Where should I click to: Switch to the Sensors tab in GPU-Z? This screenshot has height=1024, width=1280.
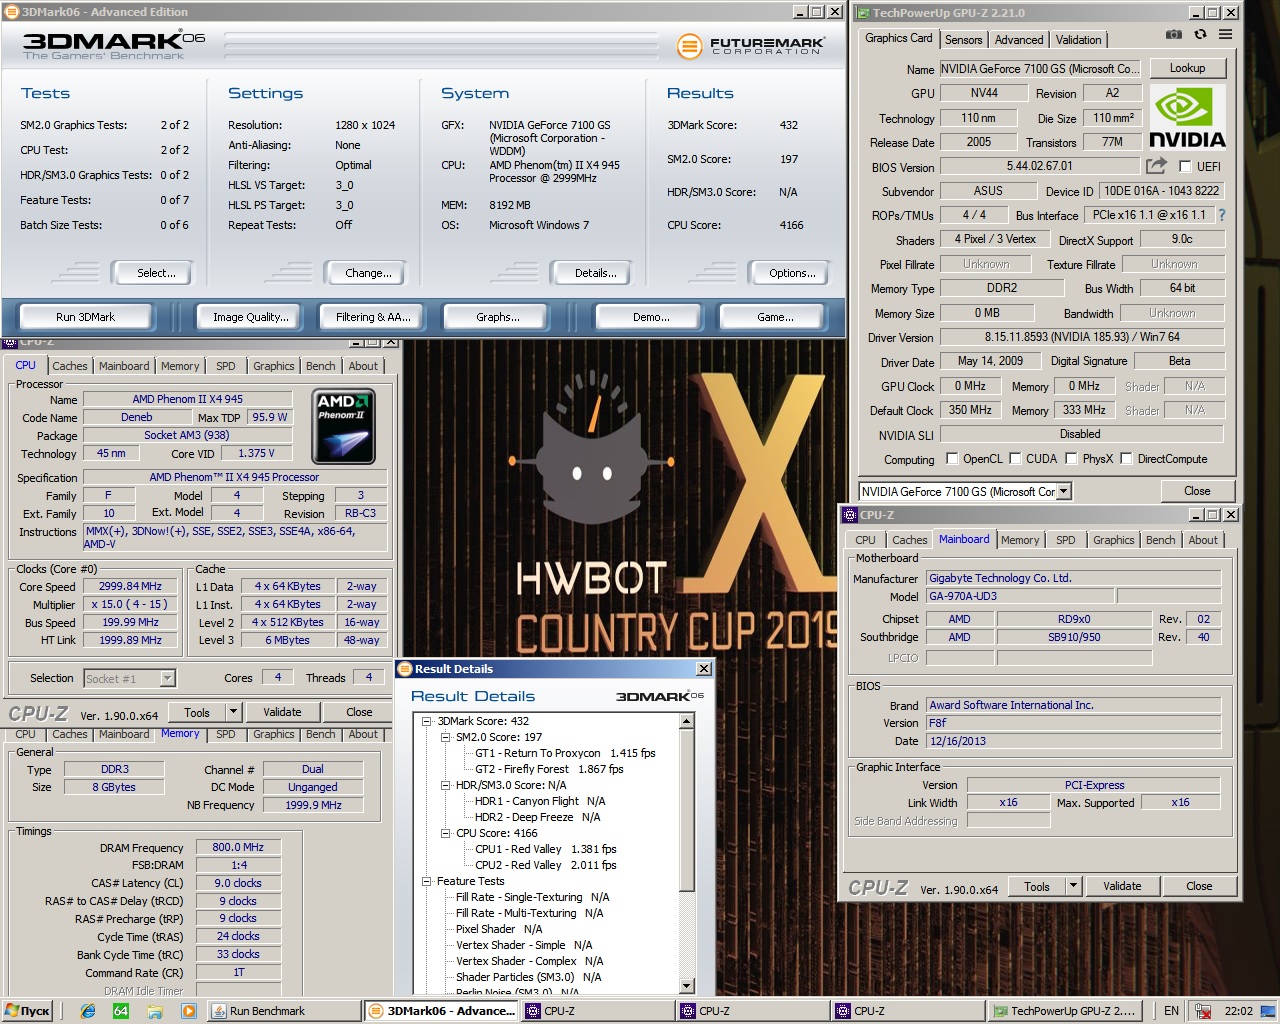click(x=963, y=40)
